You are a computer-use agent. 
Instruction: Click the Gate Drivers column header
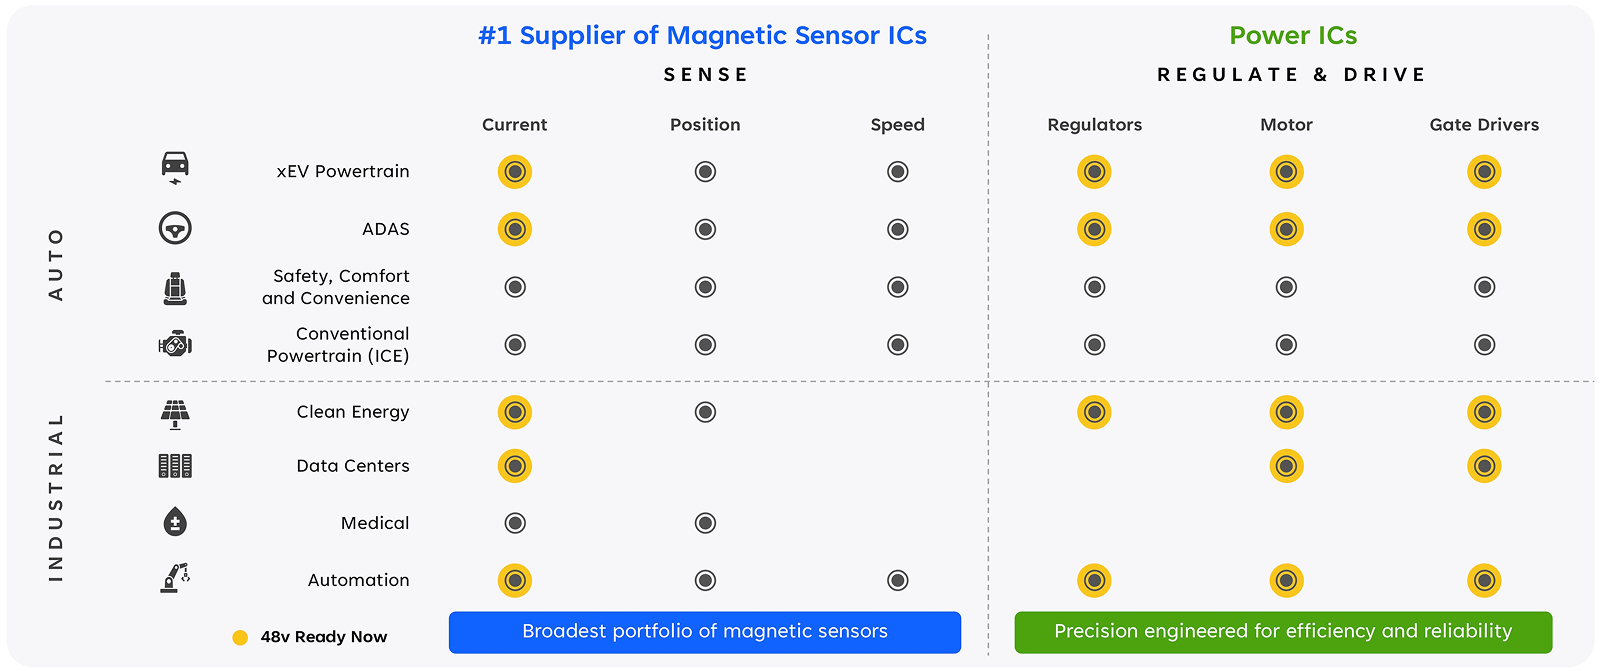tap(1484, 125)
